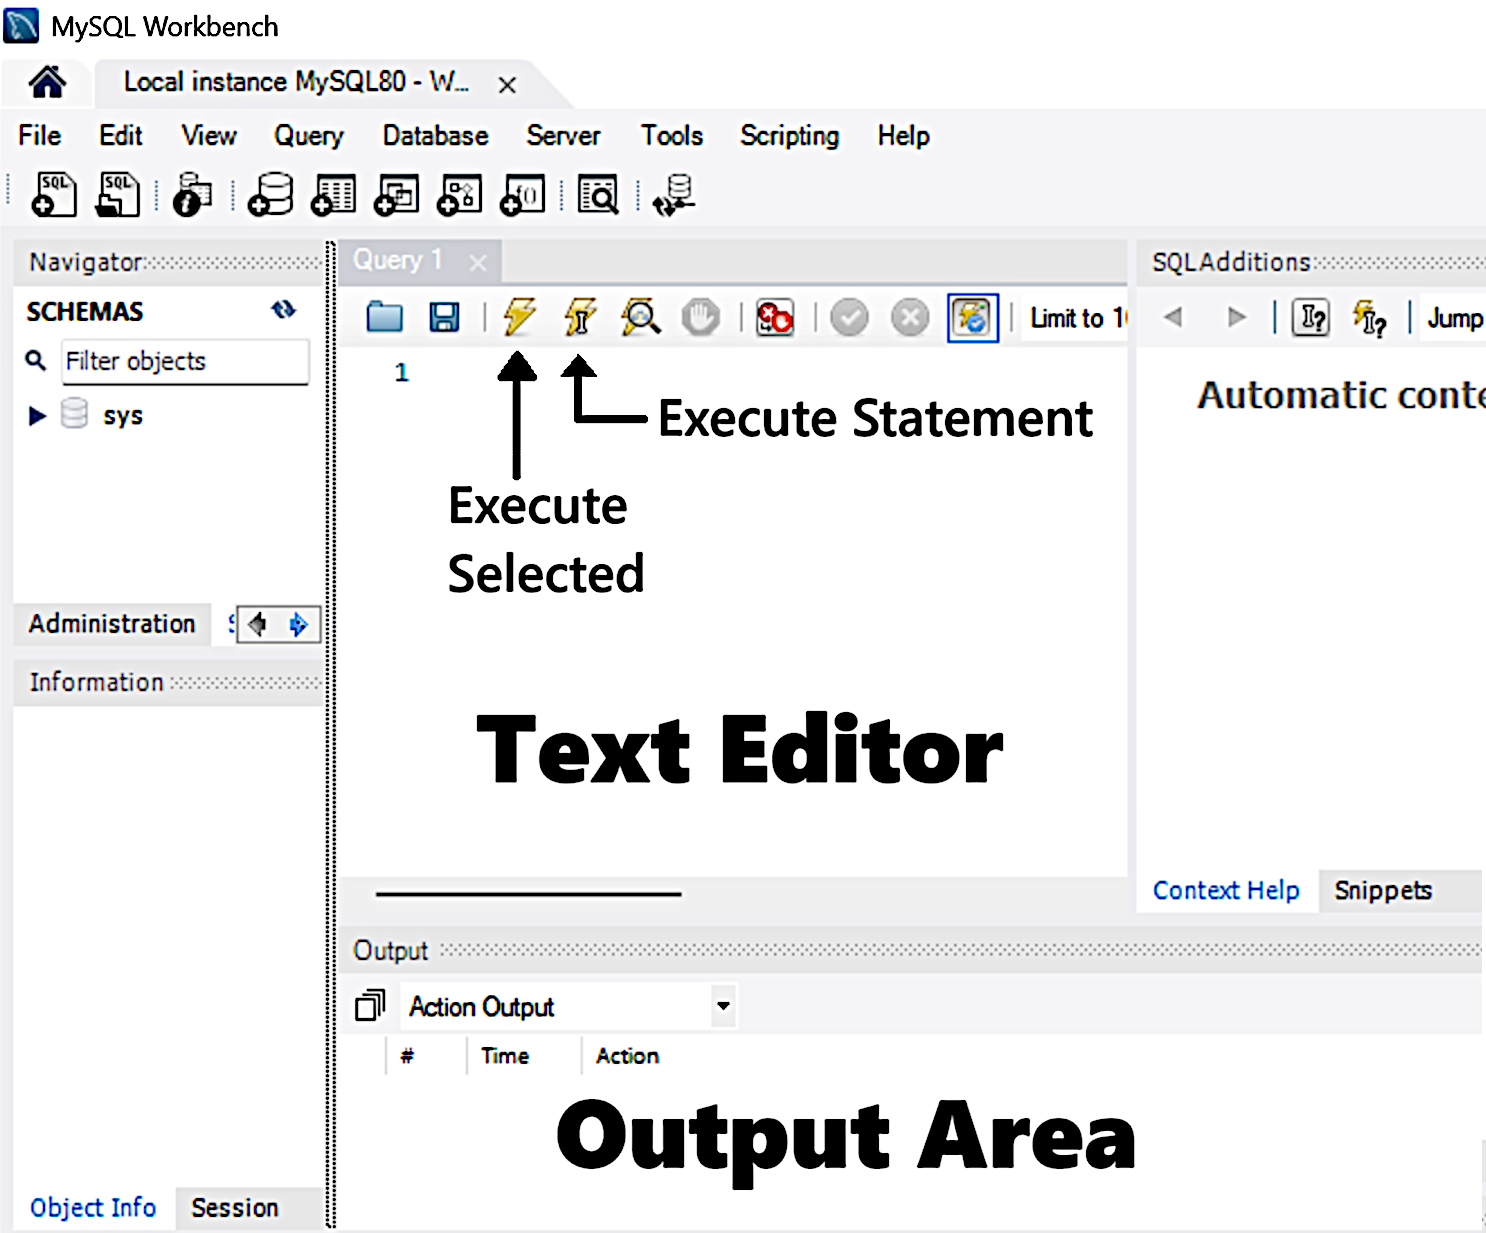The width and height of the screenshot is (1486, 1233).
Task: Search table data icon in main toolbar
Action: click(x=599, y=194)
